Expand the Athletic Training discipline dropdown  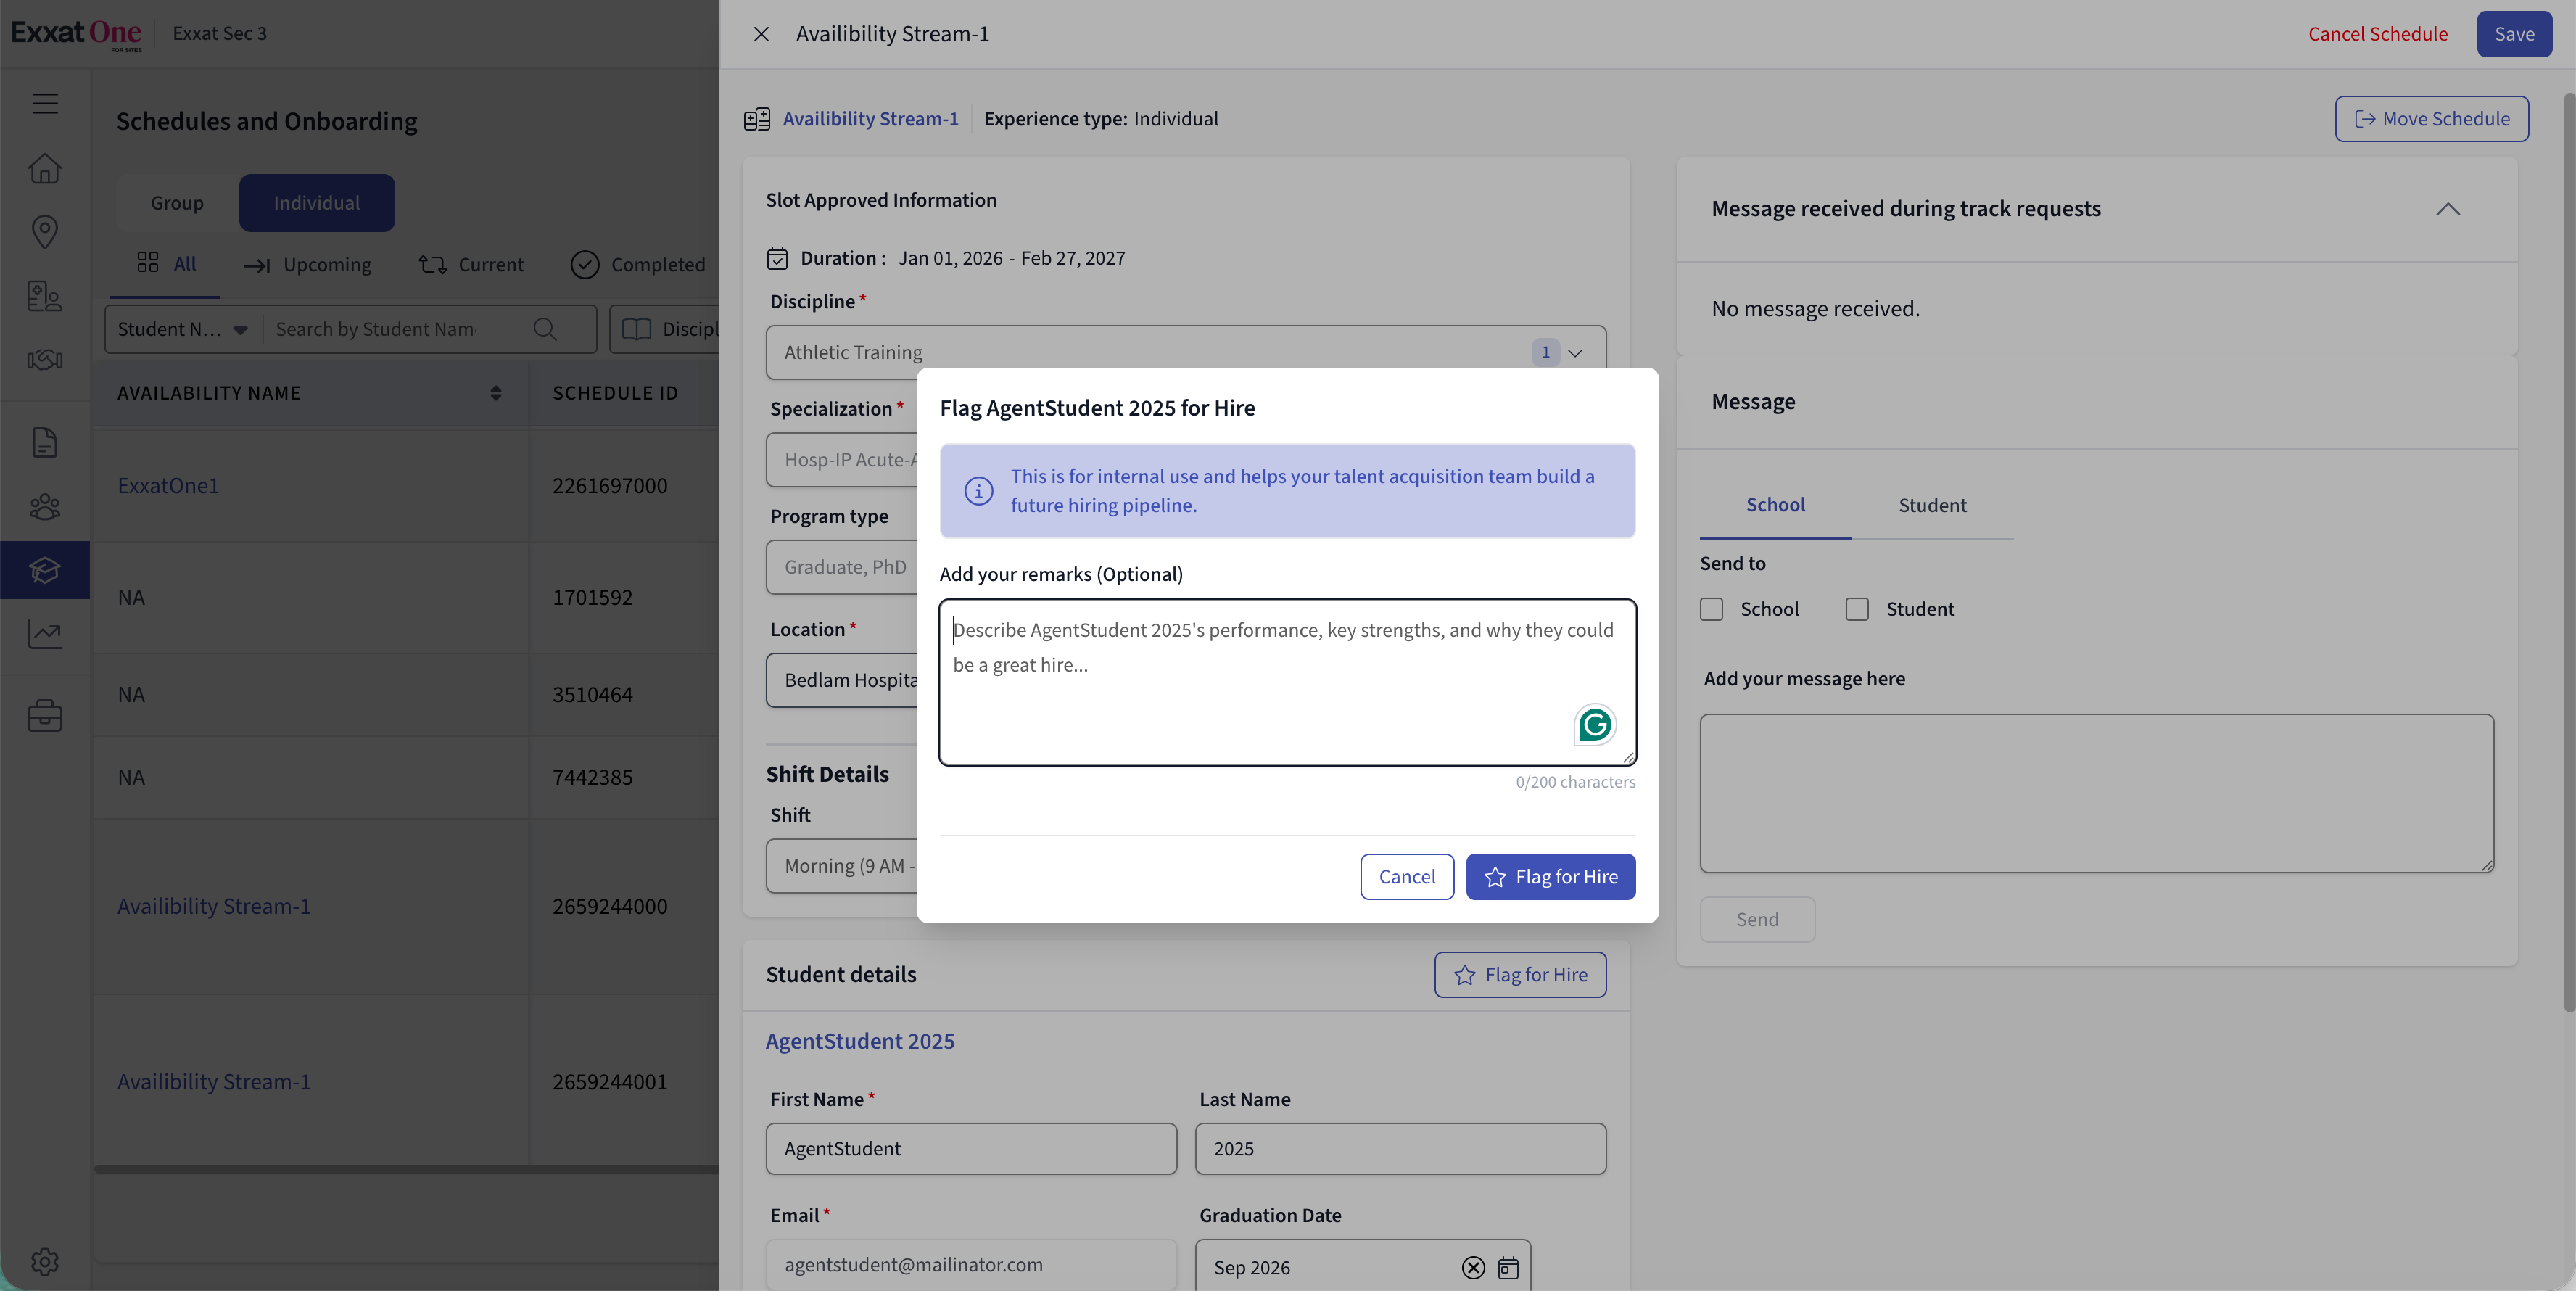[x=1575, y=353]
